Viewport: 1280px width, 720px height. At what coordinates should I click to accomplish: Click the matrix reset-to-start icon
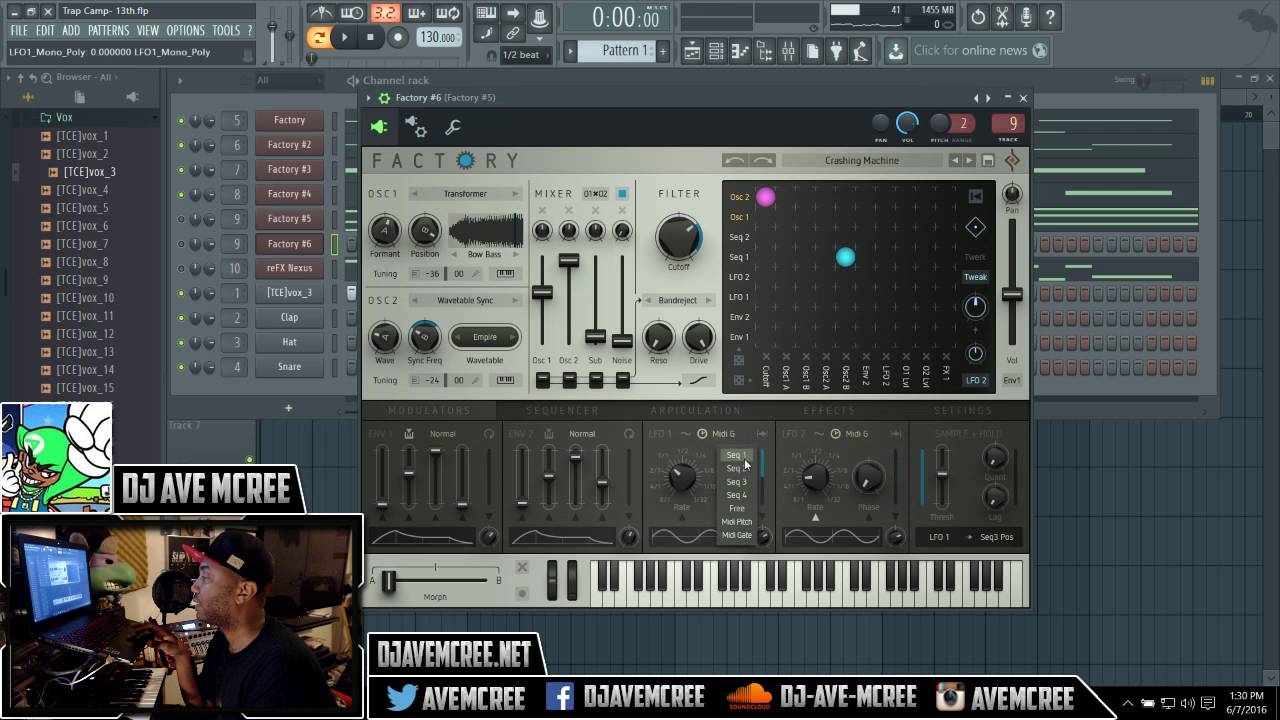point(975,197)
